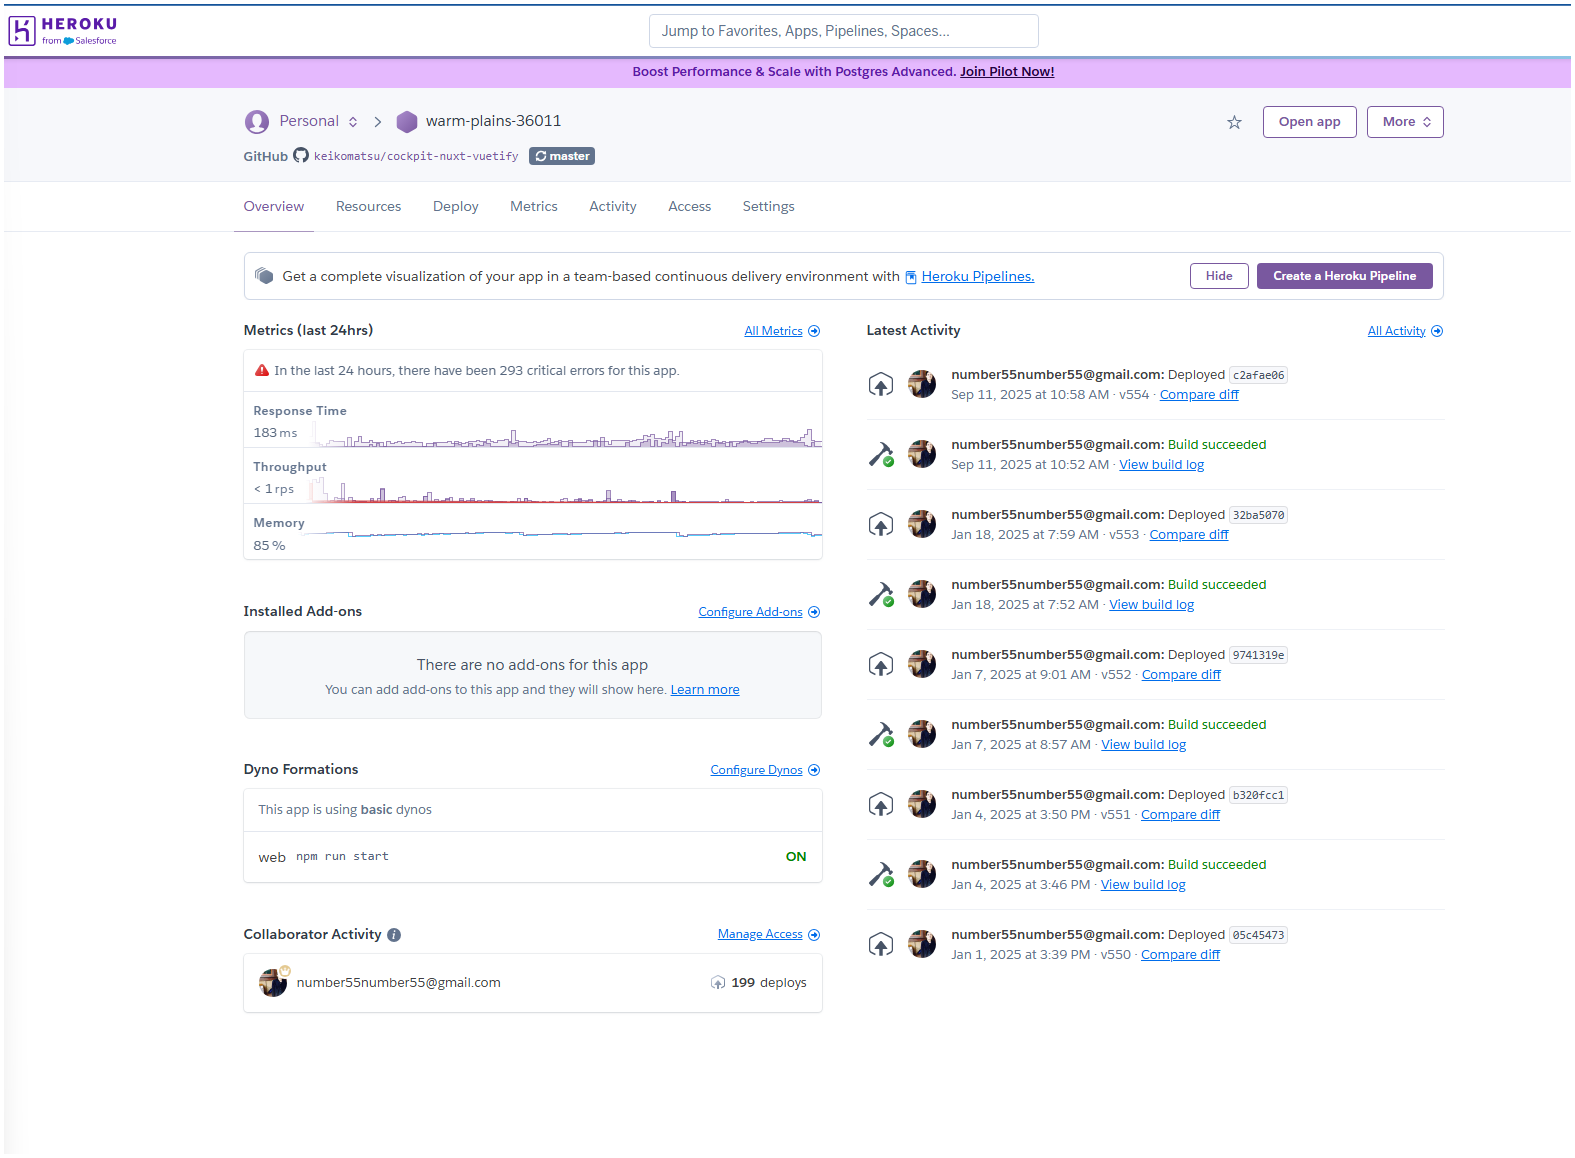Click the arrow icon beside All Metrics
Viewport: 1575px width, 1158px height.
[814, 331]
